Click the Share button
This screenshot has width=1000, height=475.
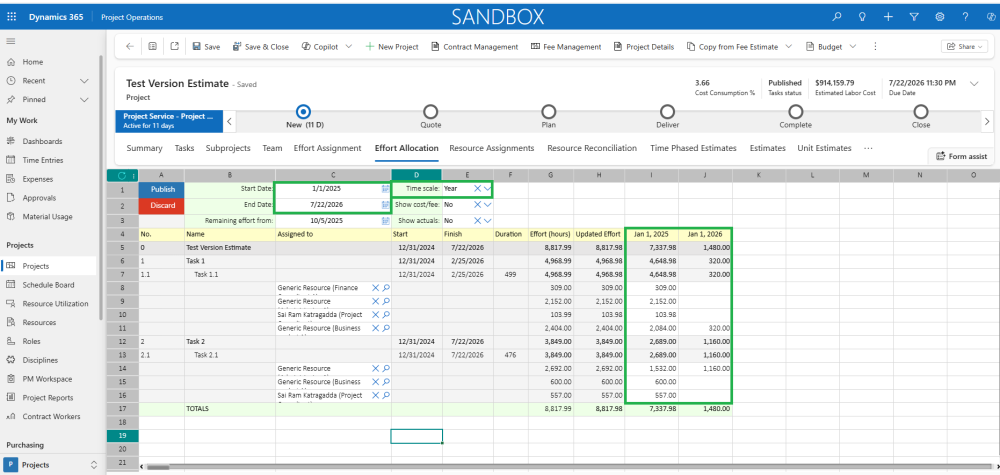click(x=964, y=47)
